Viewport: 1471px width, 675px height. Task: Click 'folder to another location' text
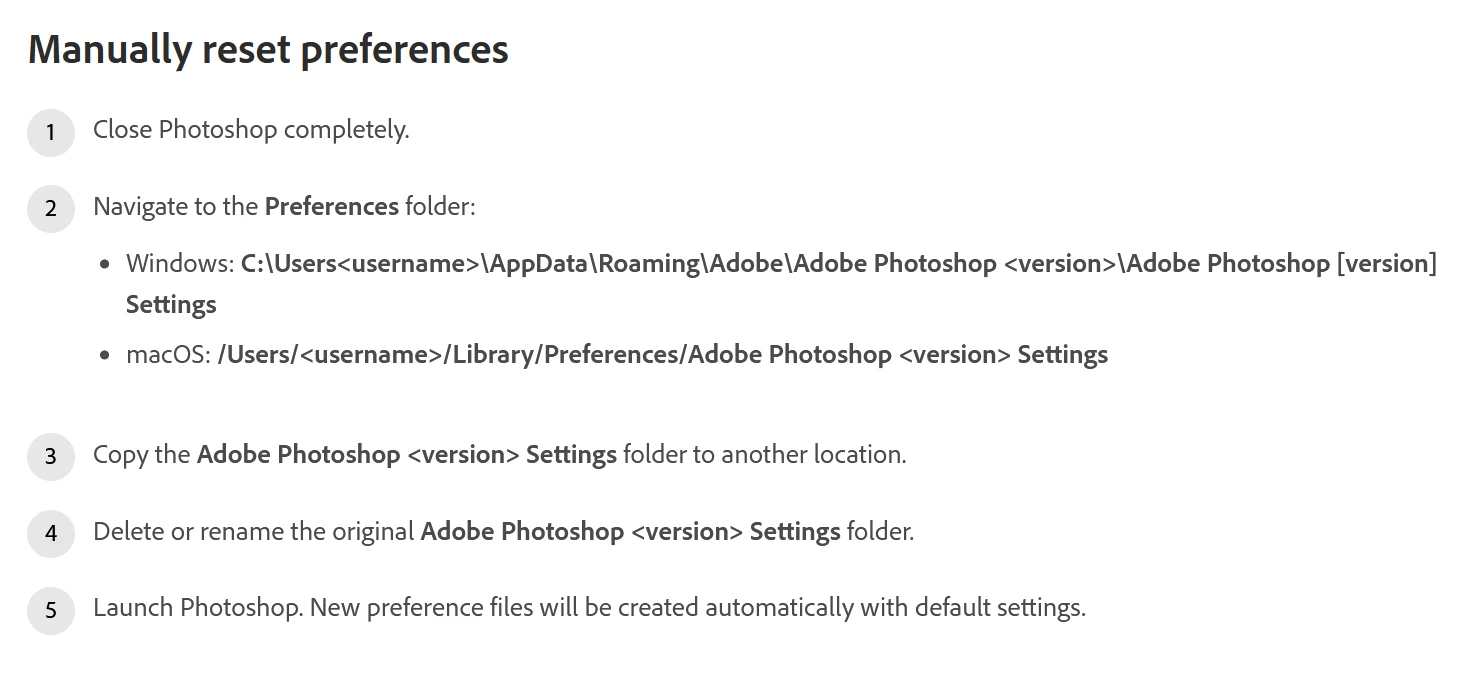764,454
